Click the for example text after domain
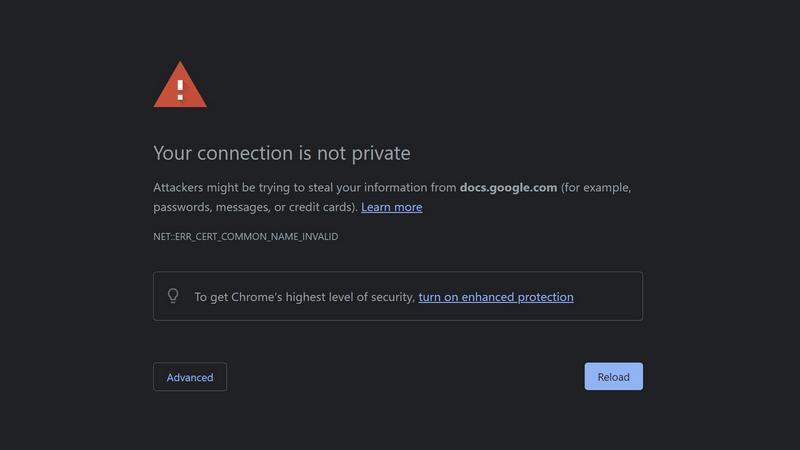Screen dimensions: 800x450 point(596,188)
